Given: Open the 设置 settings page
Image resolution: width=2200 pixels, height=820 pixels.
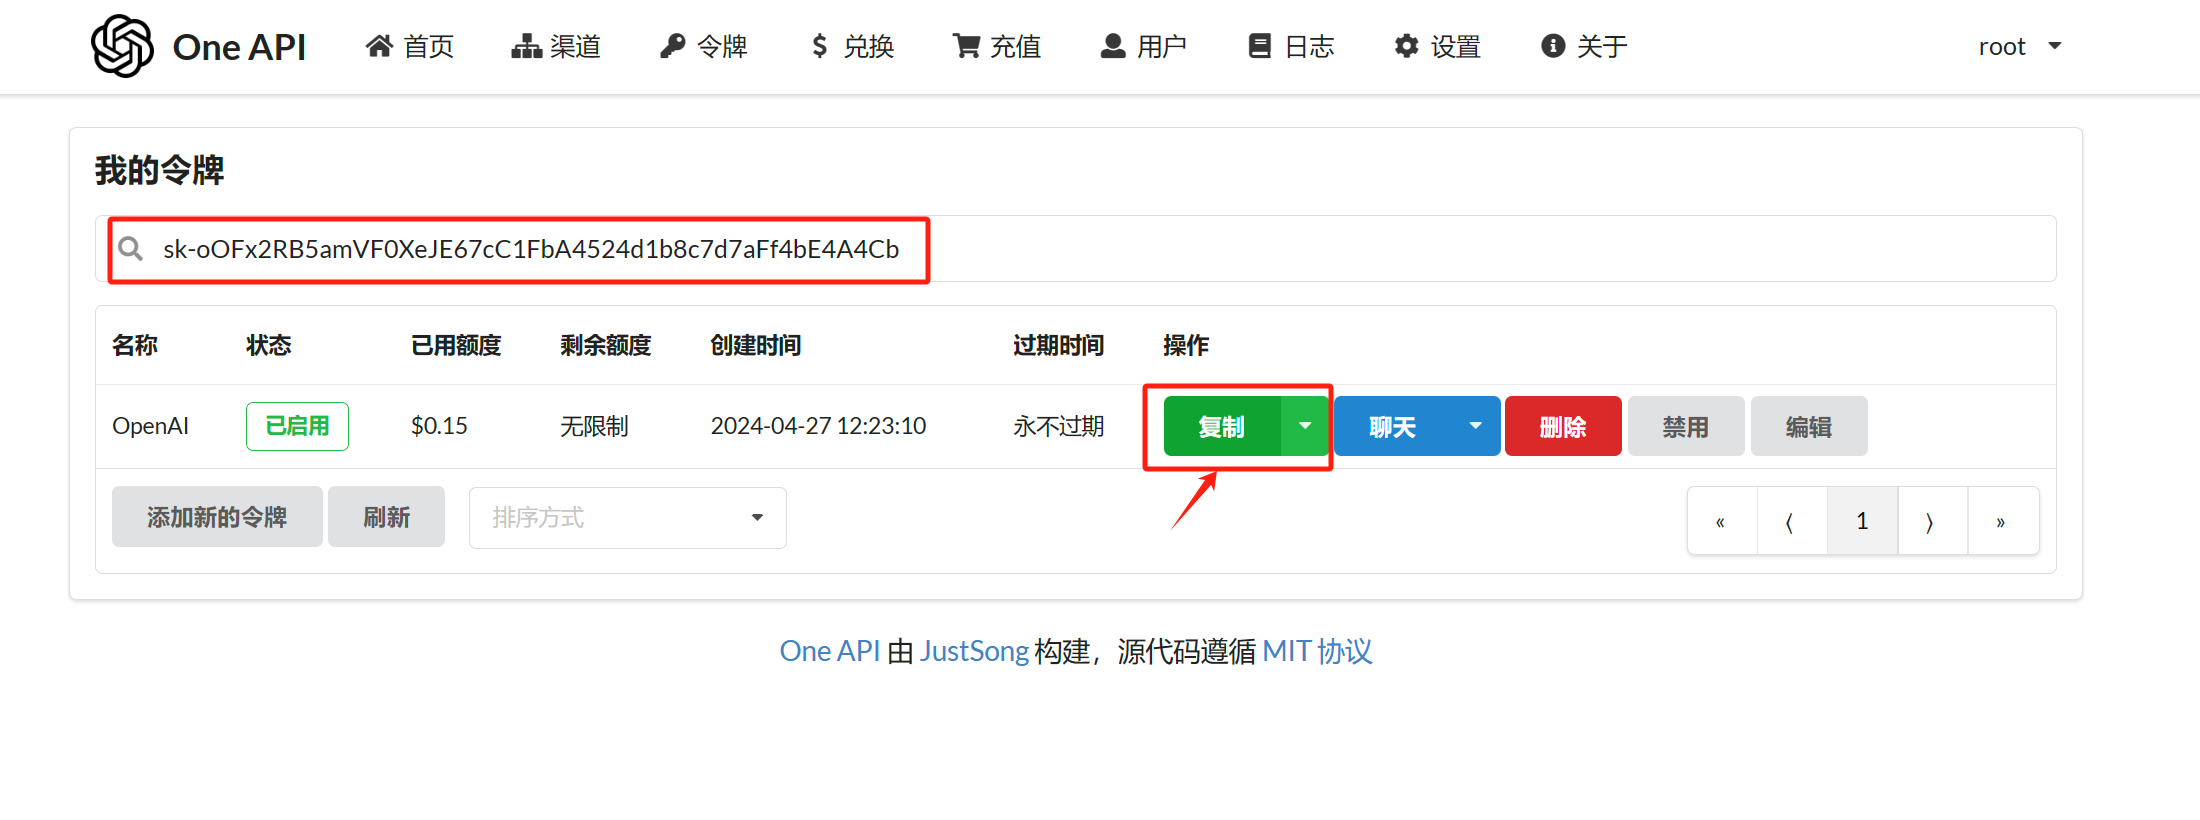Looking at the screenshot, I should (x=1438, y=46).
